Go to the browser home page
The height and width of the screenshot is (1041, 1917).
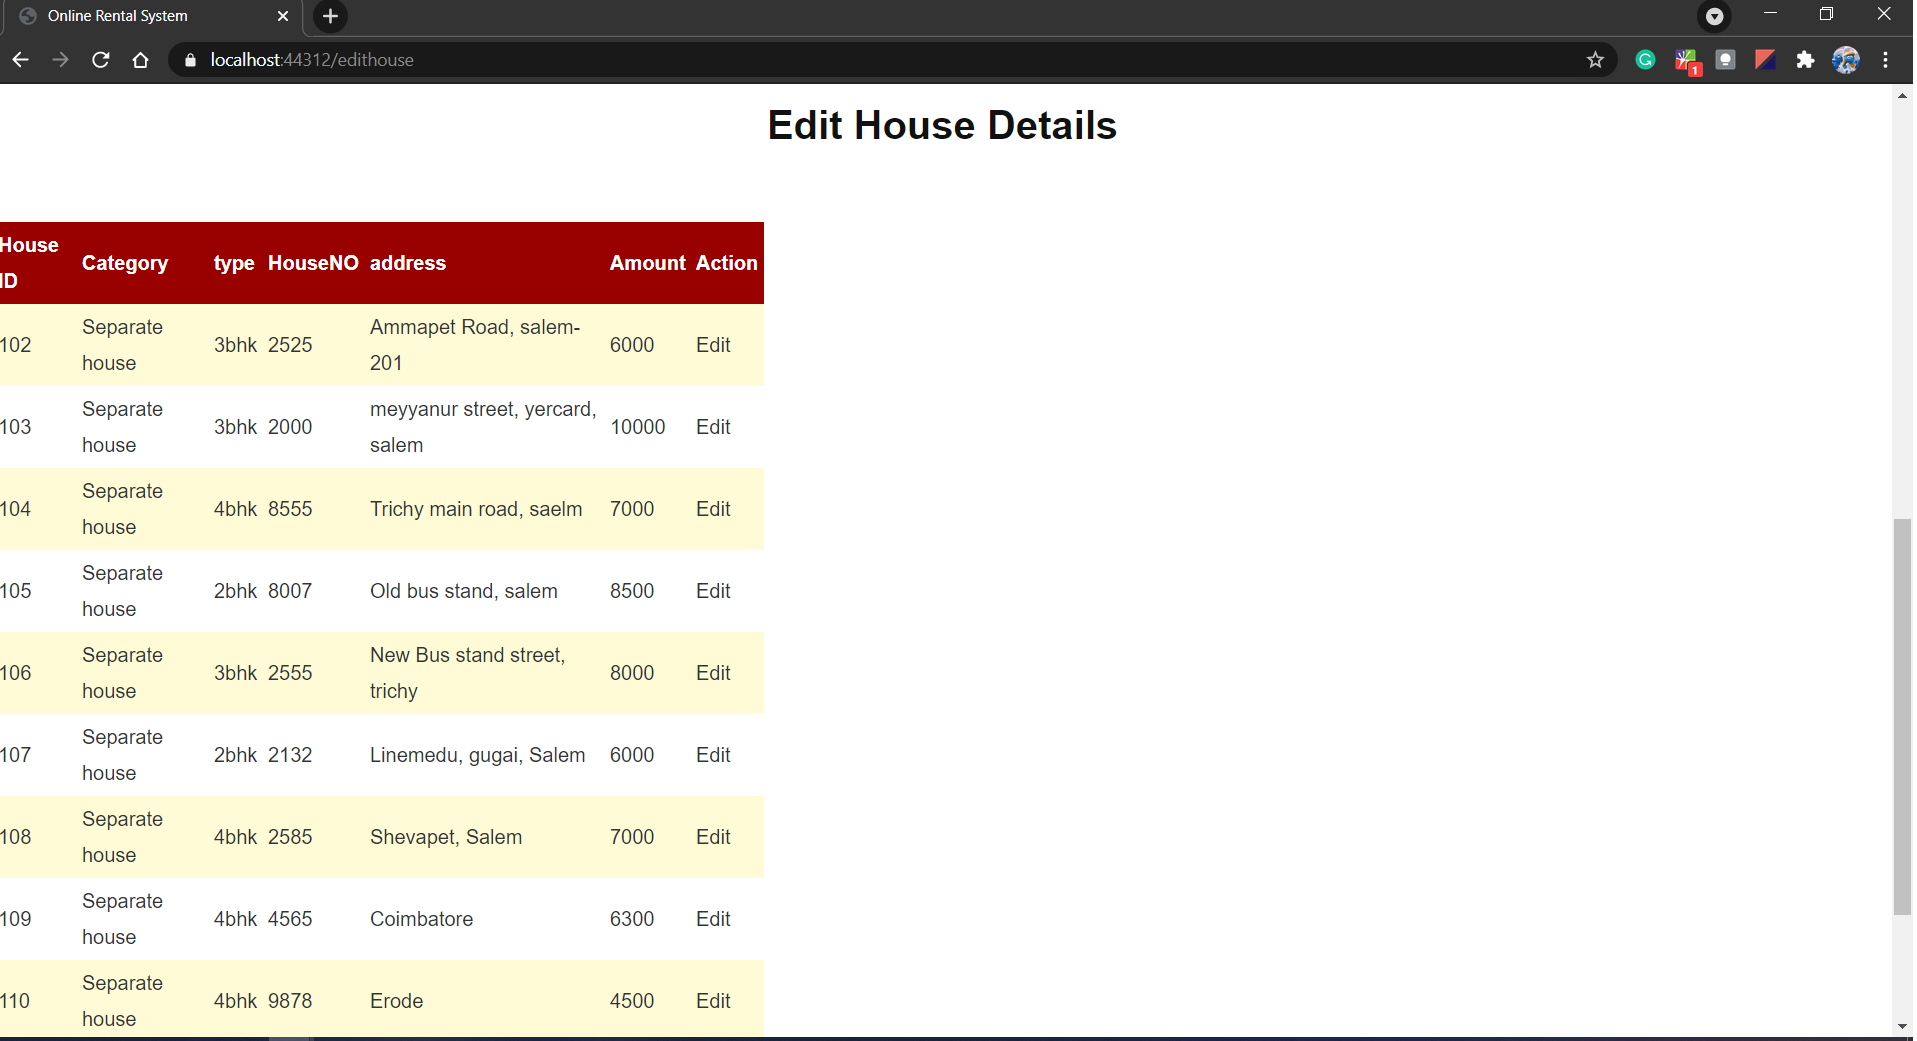(x=140, y=60)
